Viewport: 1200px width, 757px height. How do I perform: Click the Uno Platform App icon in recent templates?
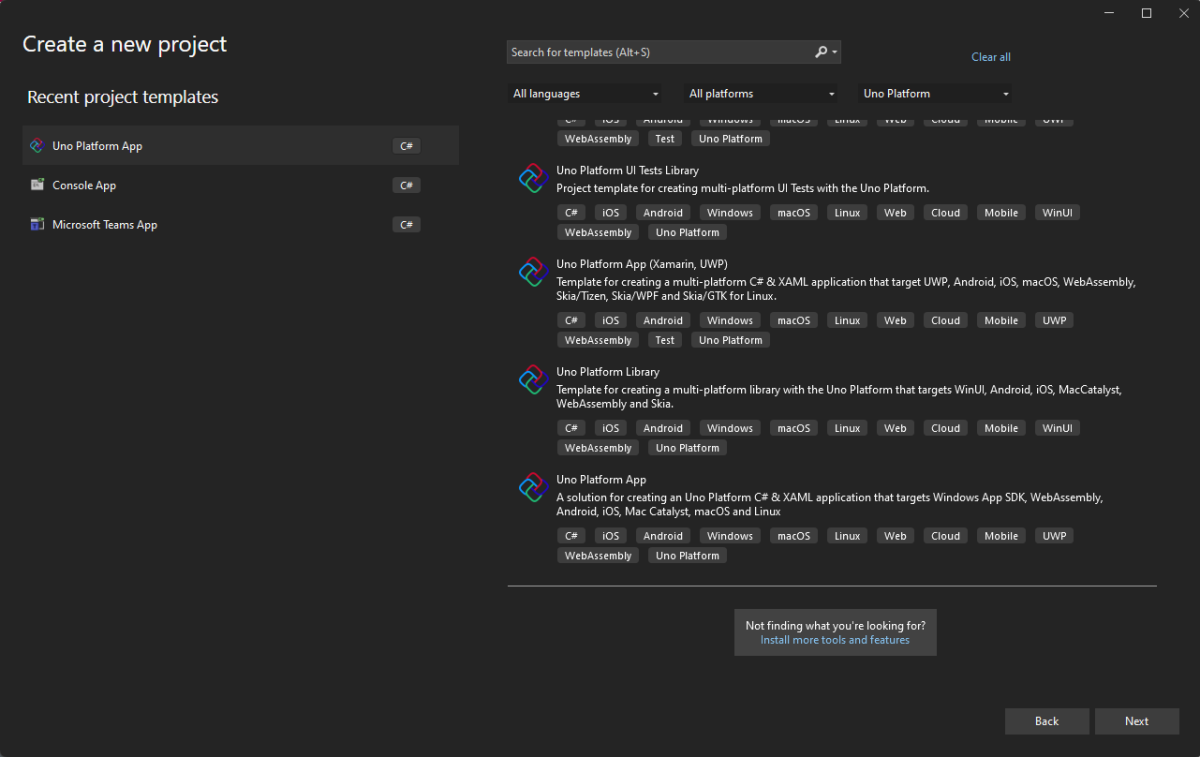37,145
